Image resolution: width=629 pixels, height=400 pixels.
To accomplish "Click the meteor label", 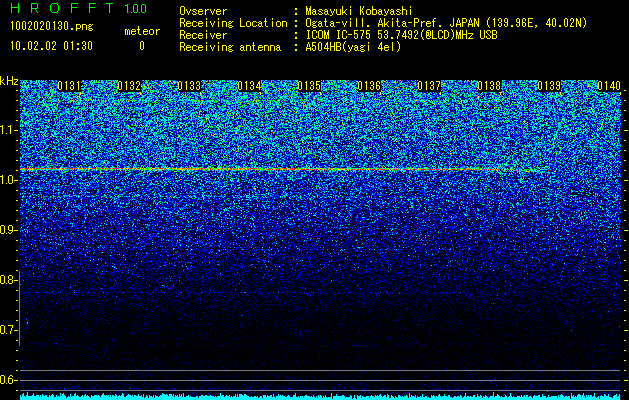I will click(x=142, y=31).
